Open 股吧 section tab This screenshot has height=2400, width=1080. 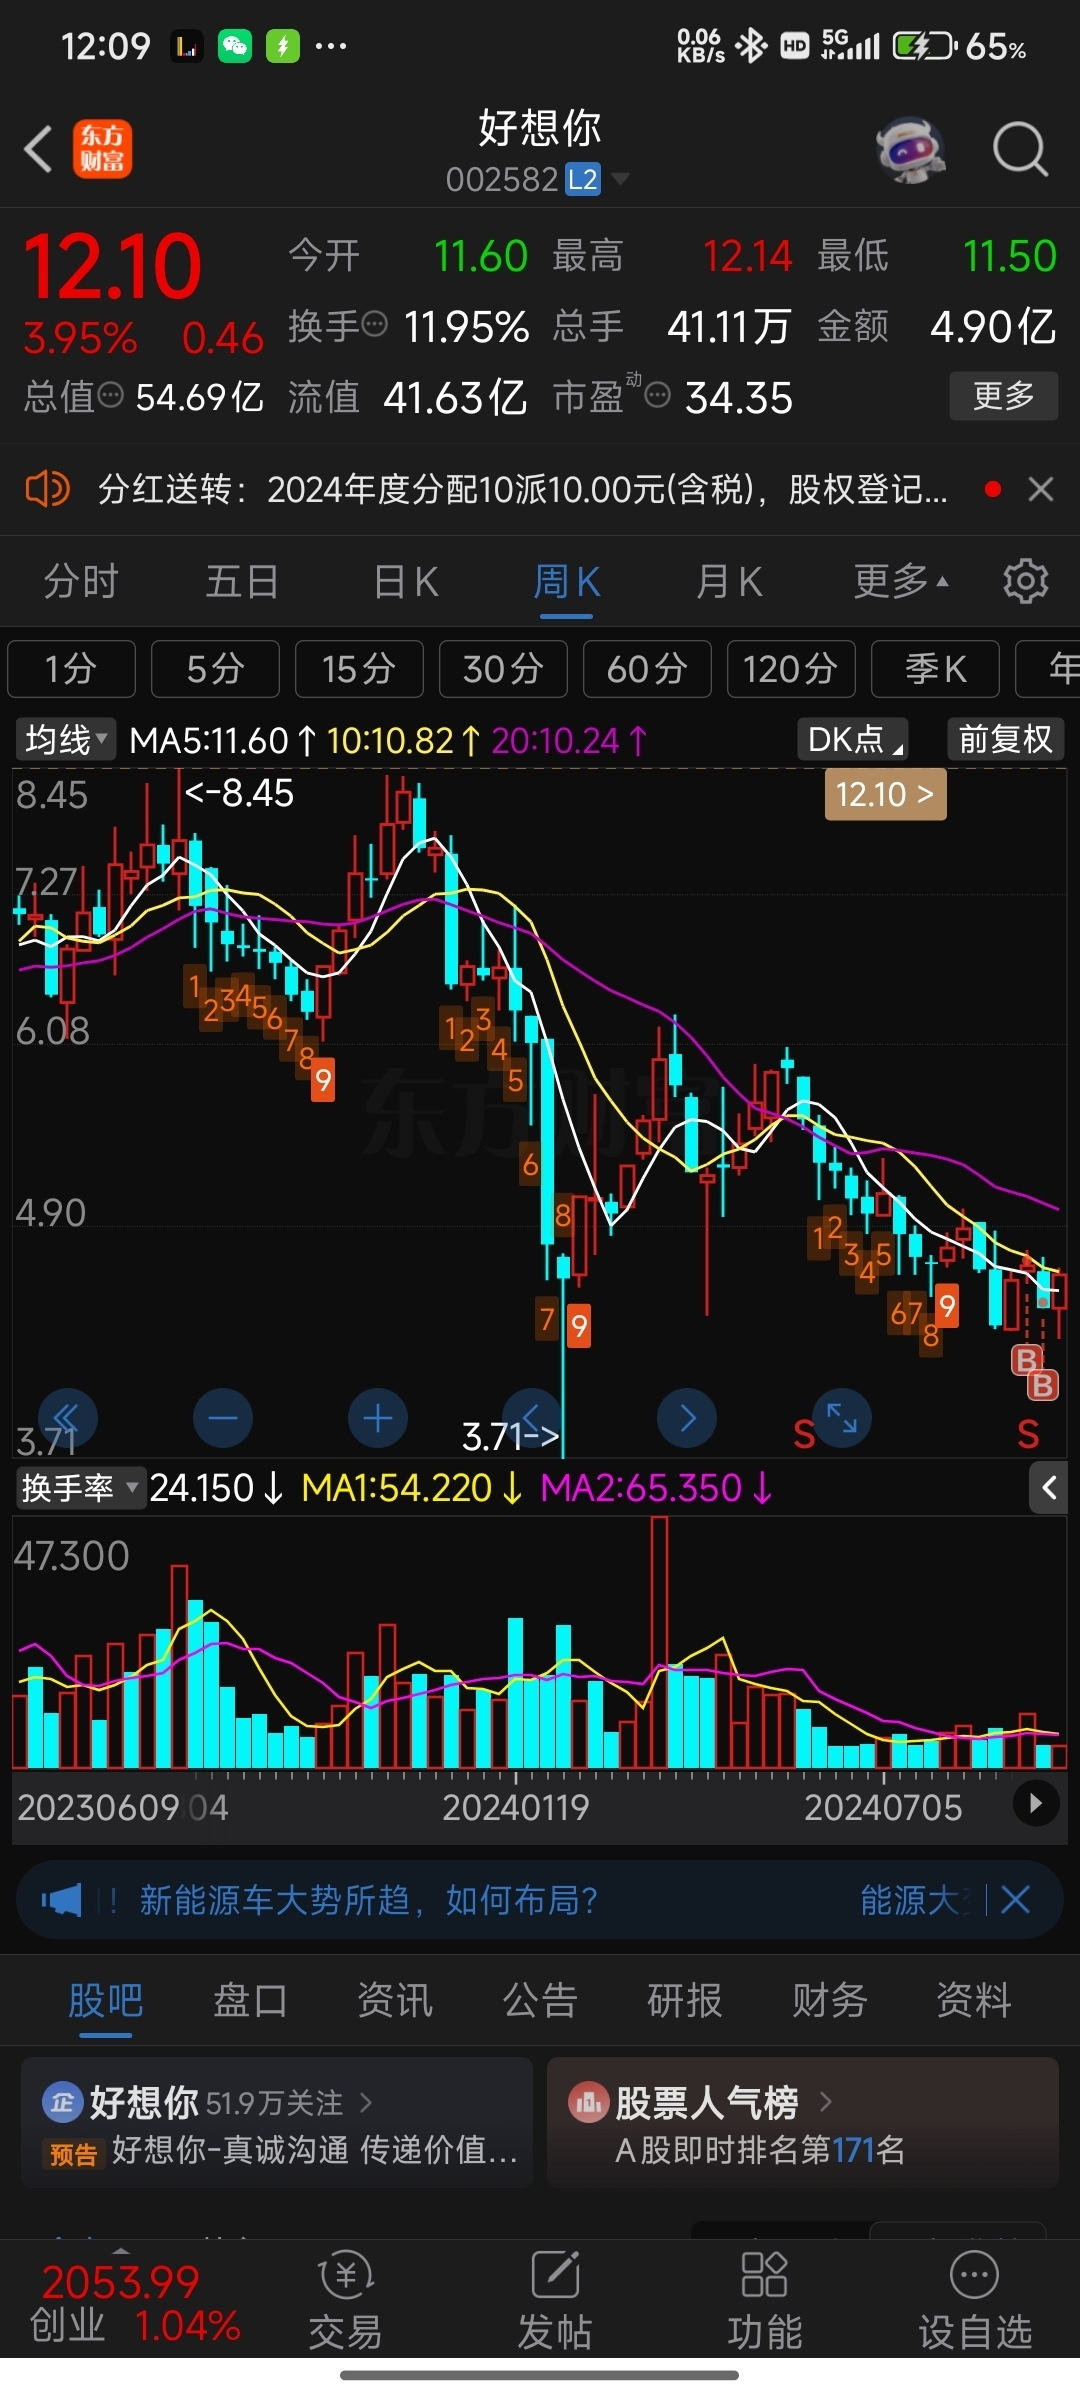coord(105,2000)
